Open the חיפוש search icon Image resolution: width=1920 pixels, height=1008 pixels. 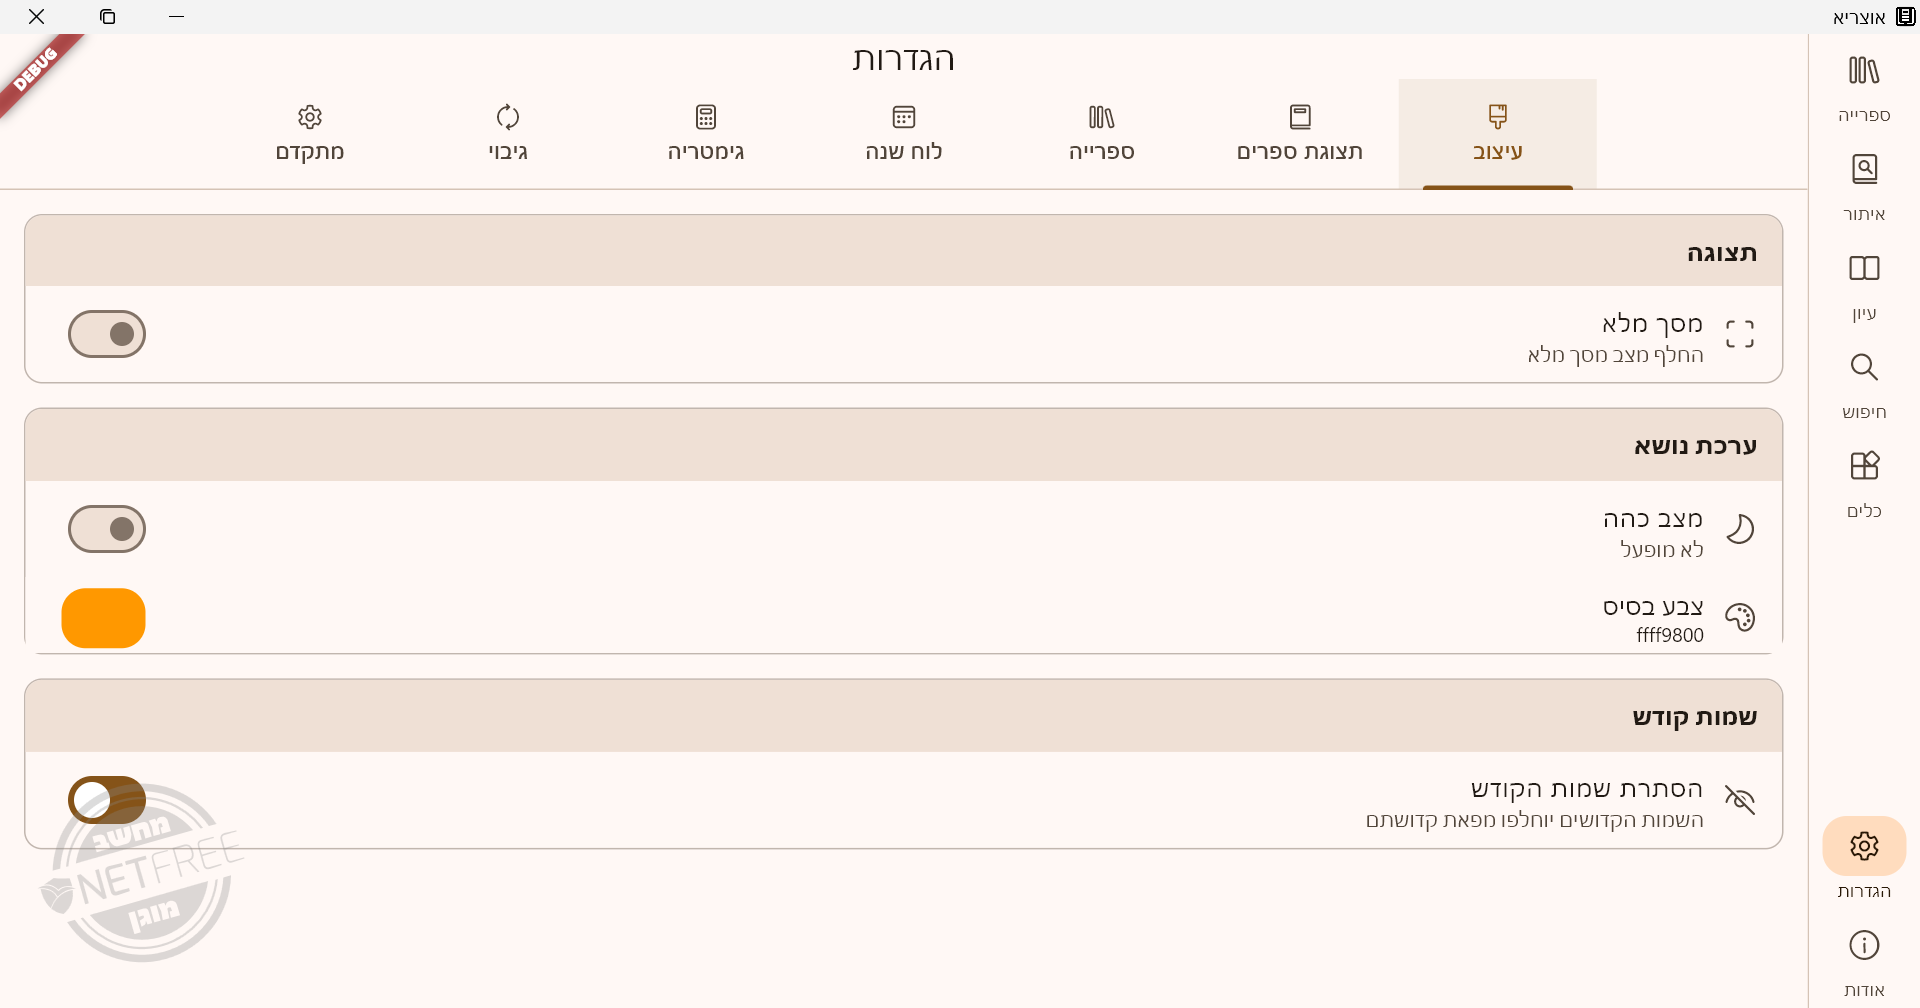[x=1863, y=383]
